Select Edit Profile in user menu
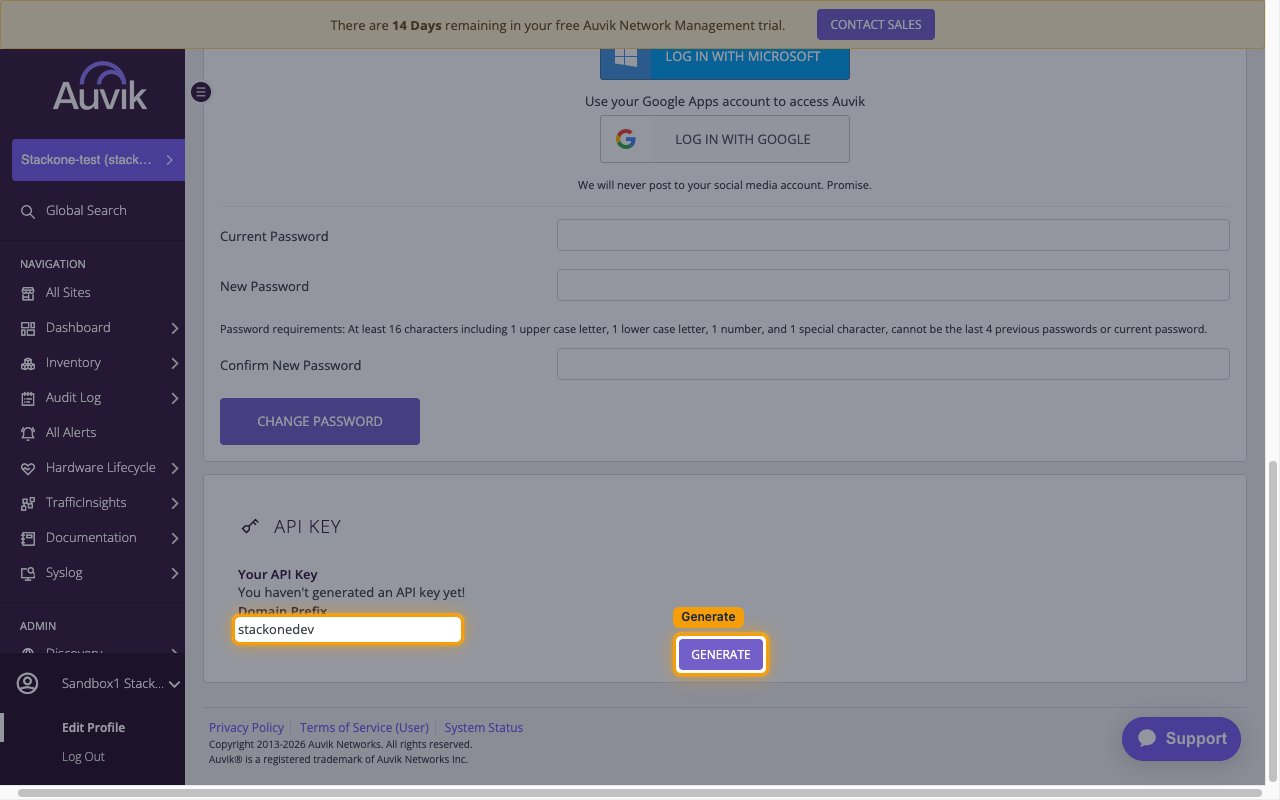The image size is (1280, 800). [93, 727]
